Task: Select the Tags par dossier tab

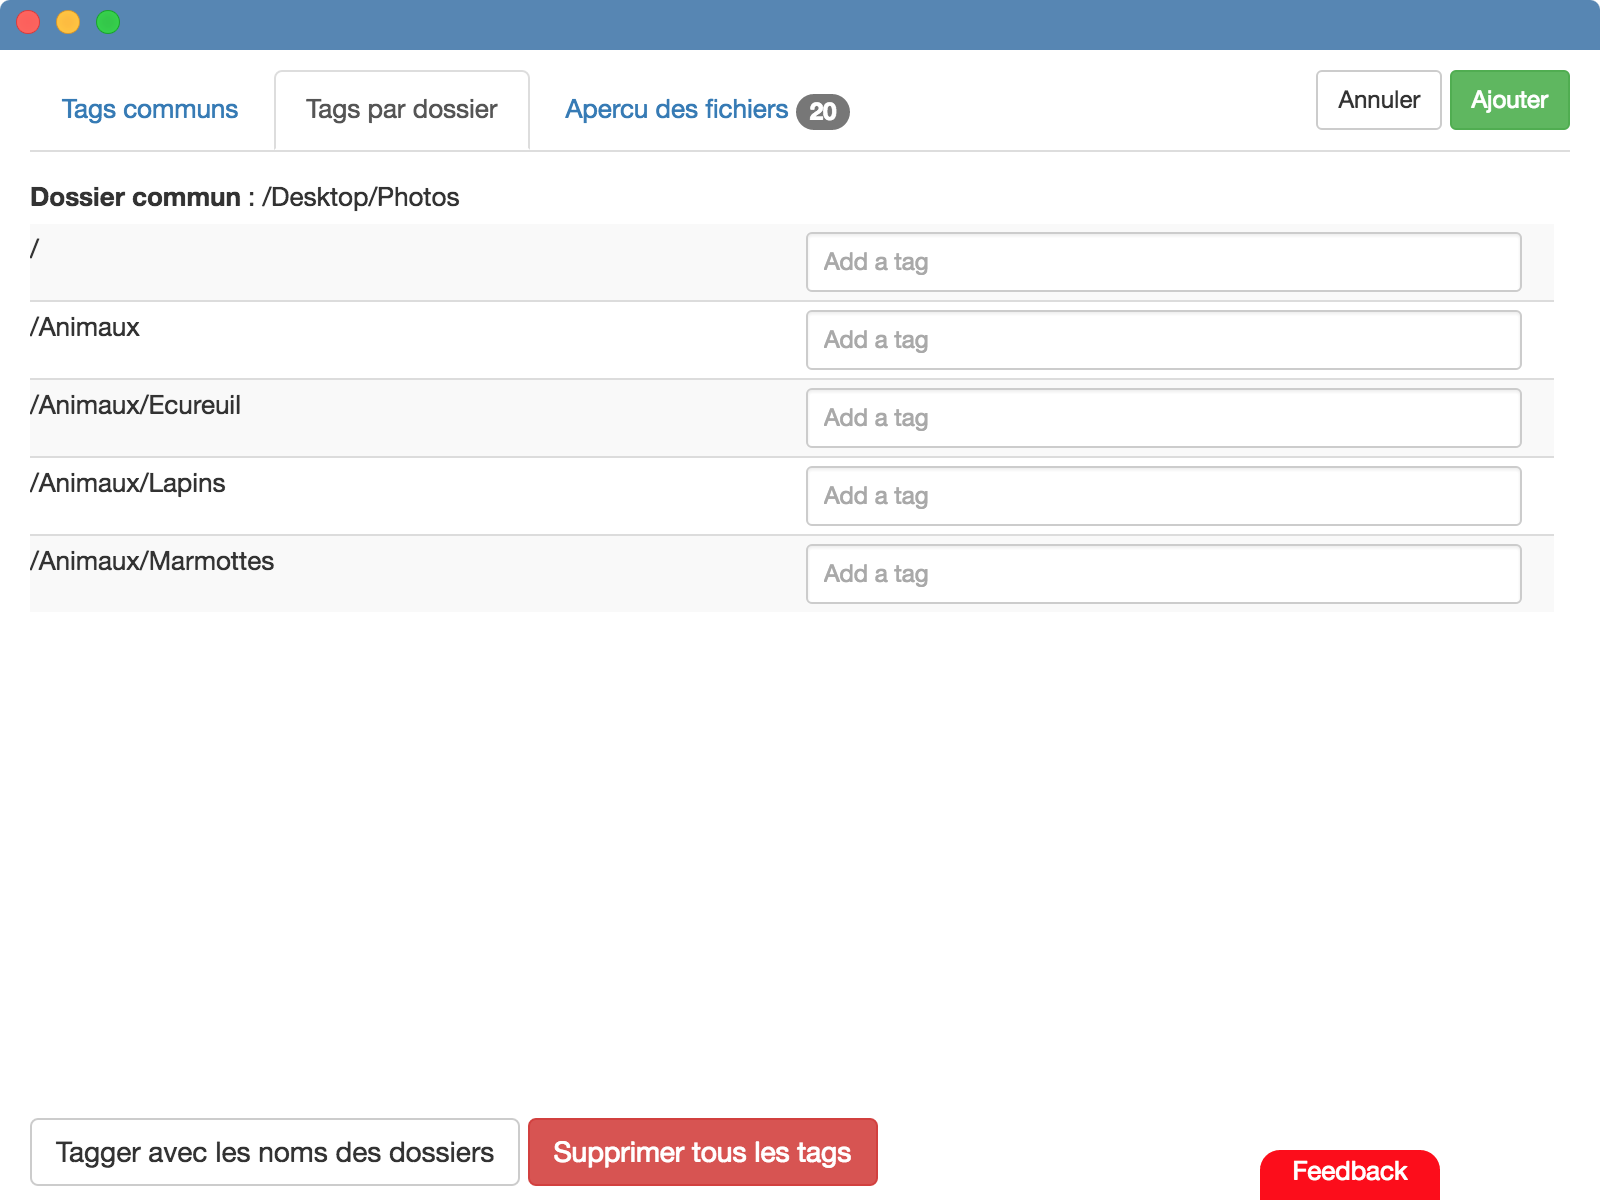Action: coord(402,110)
